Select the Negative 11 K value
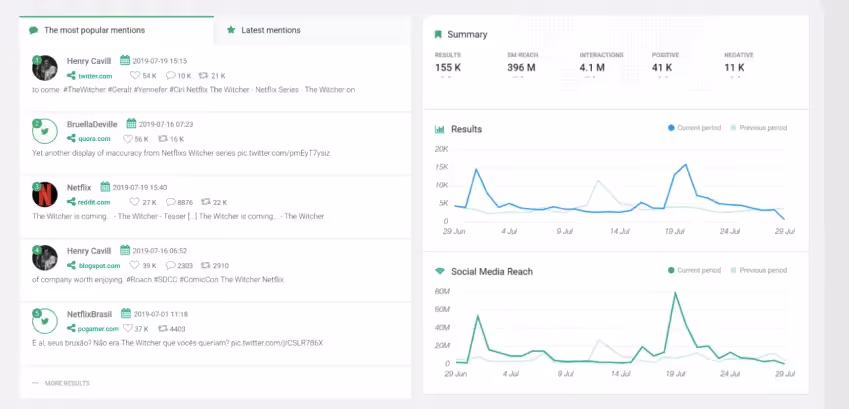The width and height of the screenshot is (849, 409). click(x=734, y=68)
